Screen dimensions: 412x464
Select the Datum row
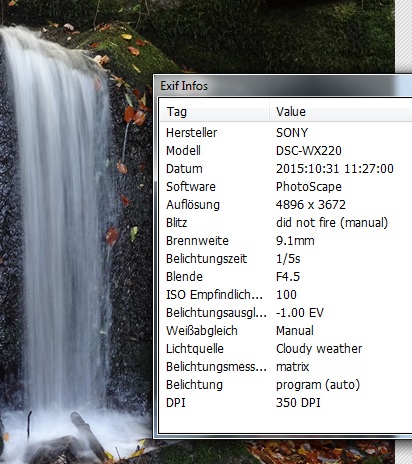[286, 169]
